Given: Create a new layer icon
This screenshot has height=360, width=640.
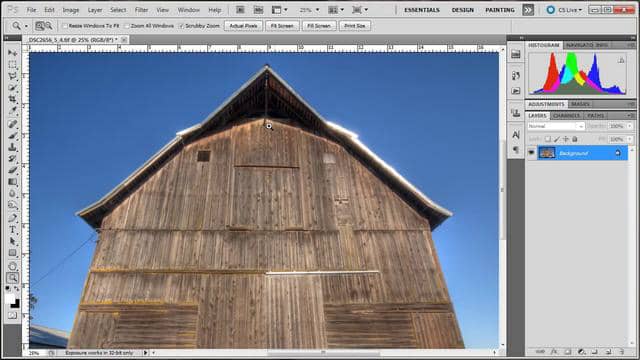Looking at the screenshot, I should (x=608, y=351).
